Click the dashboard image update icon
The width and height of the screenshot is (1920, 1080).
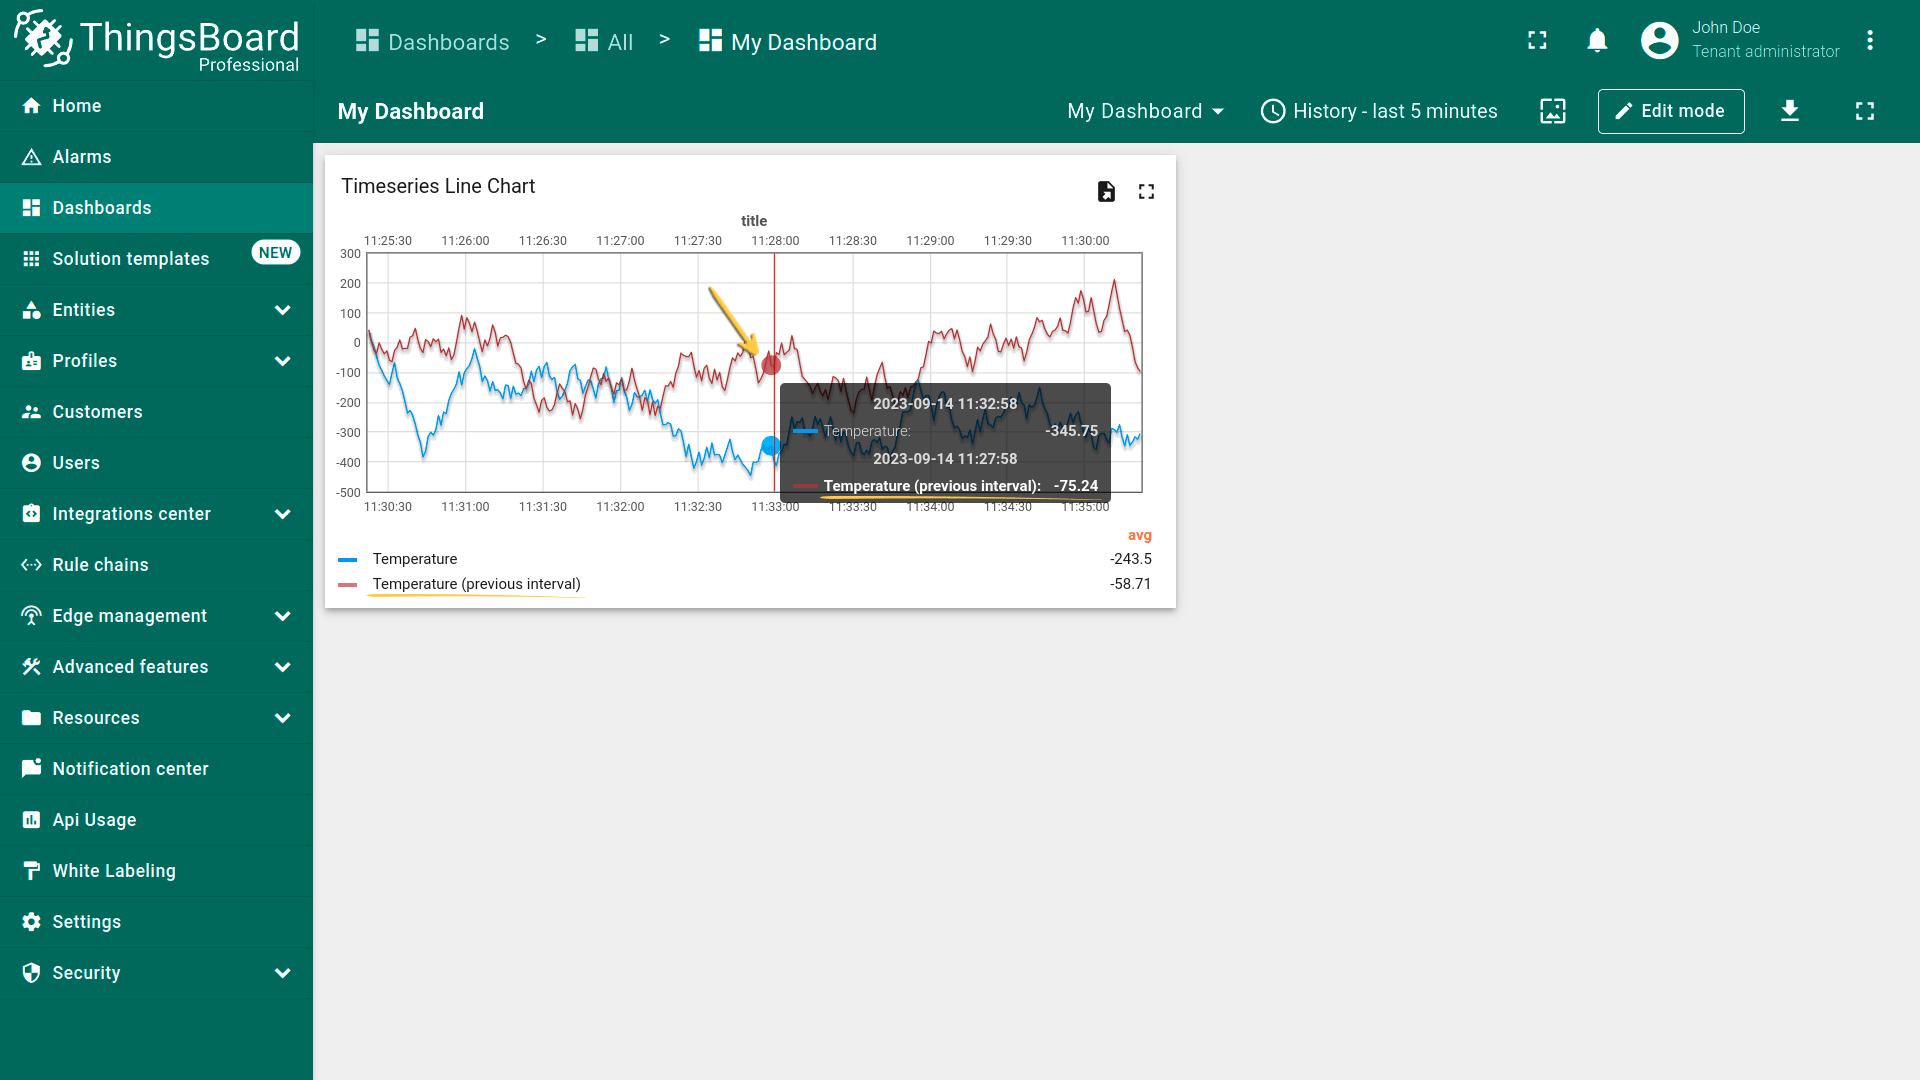(1552, 111)
